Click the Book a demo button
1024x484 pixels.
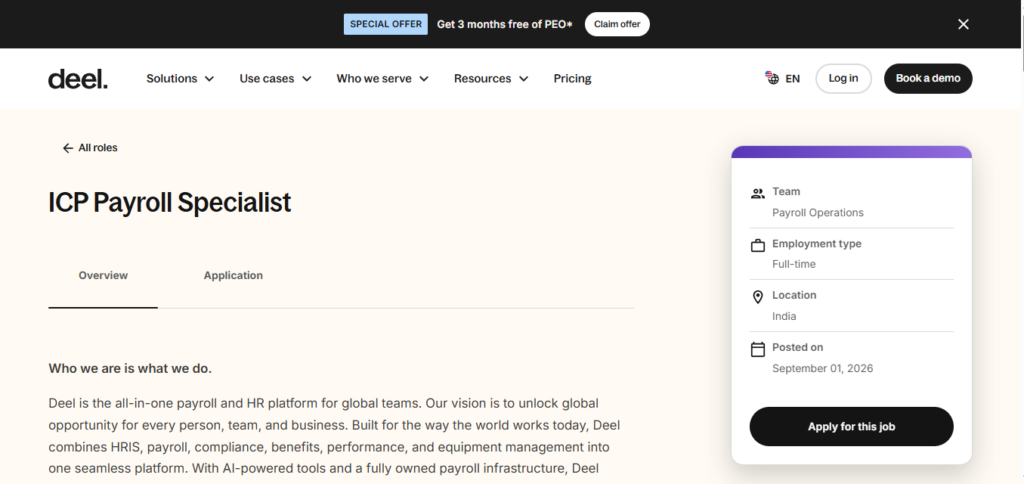[x=928, y=78]
